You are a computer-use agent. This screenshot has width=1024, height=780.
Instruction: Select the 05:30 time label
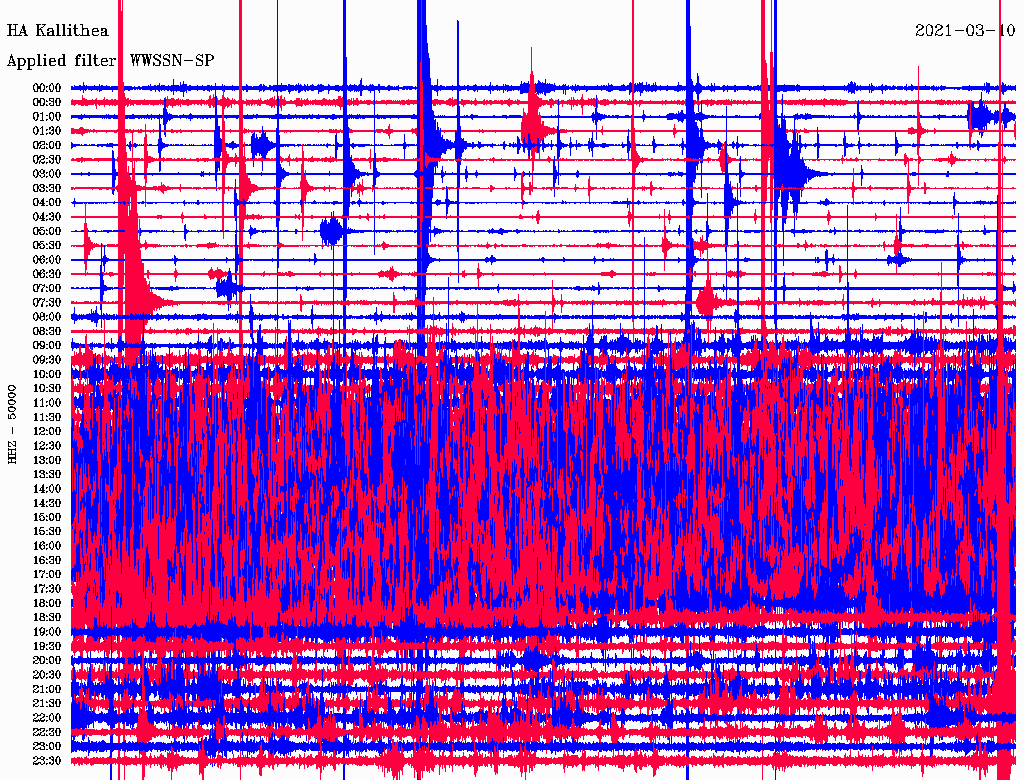[47, 246]
